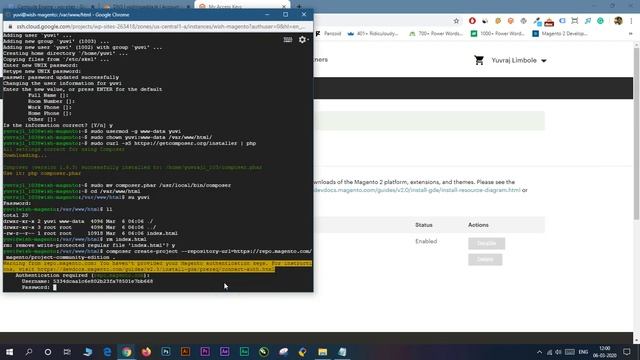Click the 'Enabled' status text
This screenshot has width=640, height=360.
(426, 241)
